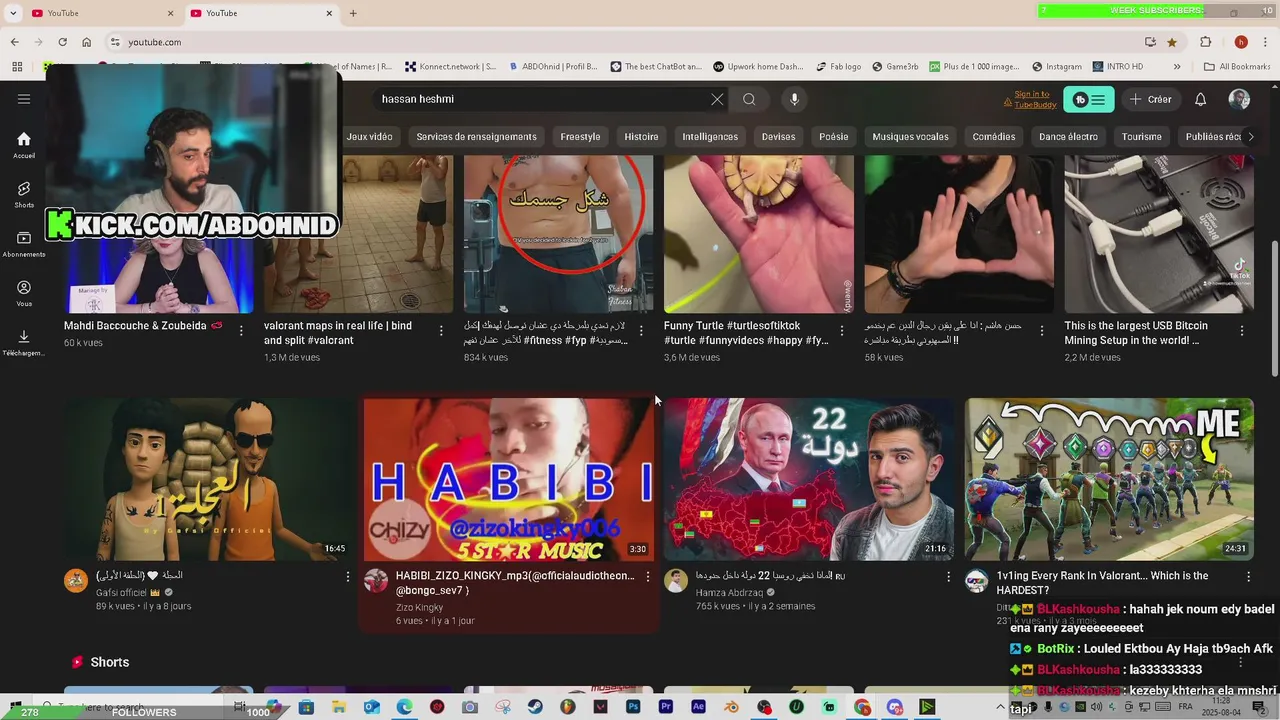This screenshot has width=1280, height=720.
Task: Select the Comédies filter chip
Action: (993, 137)
